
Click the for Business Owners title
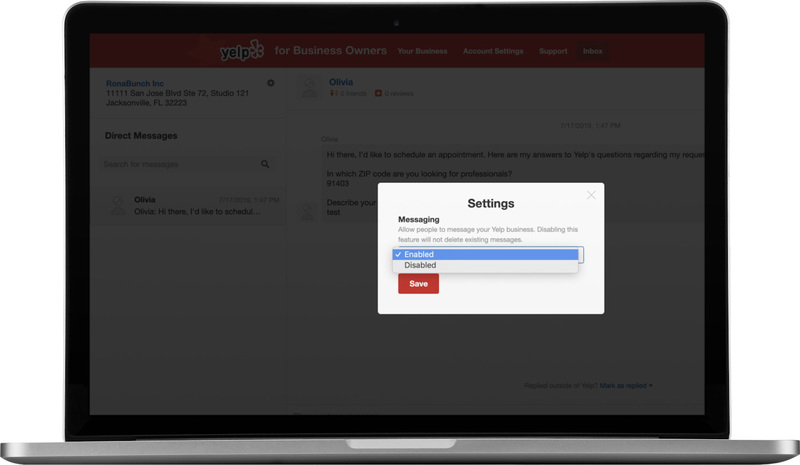tap(331, 51)
